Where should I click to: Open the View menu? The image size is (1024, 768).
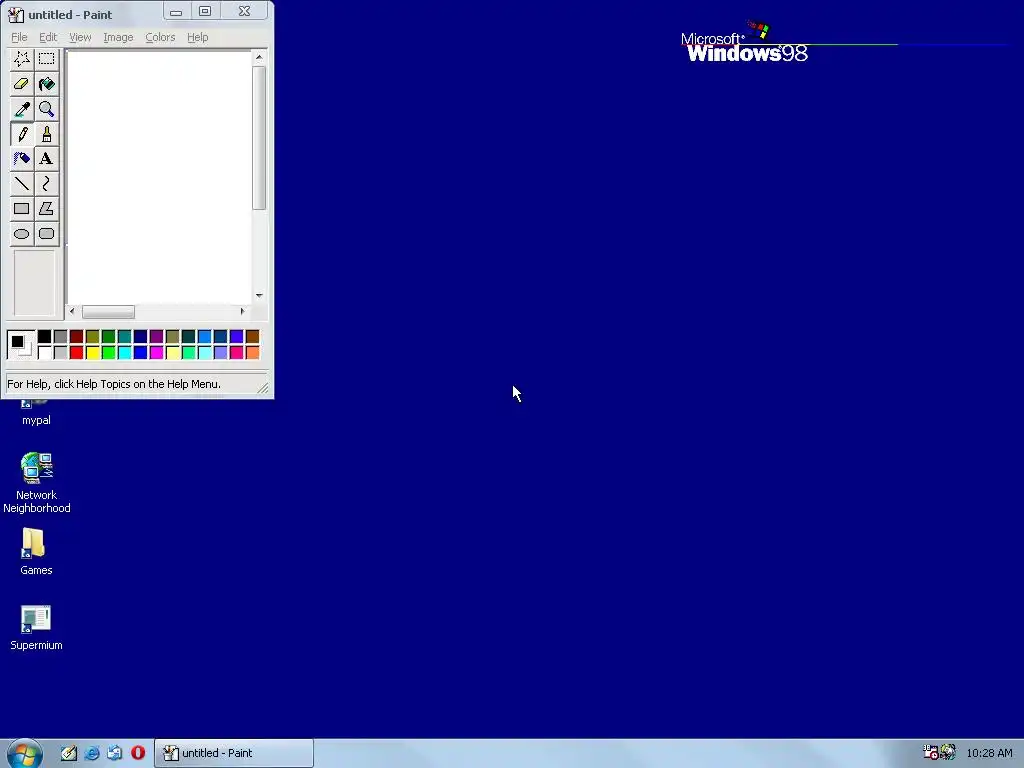coord(80,37)
